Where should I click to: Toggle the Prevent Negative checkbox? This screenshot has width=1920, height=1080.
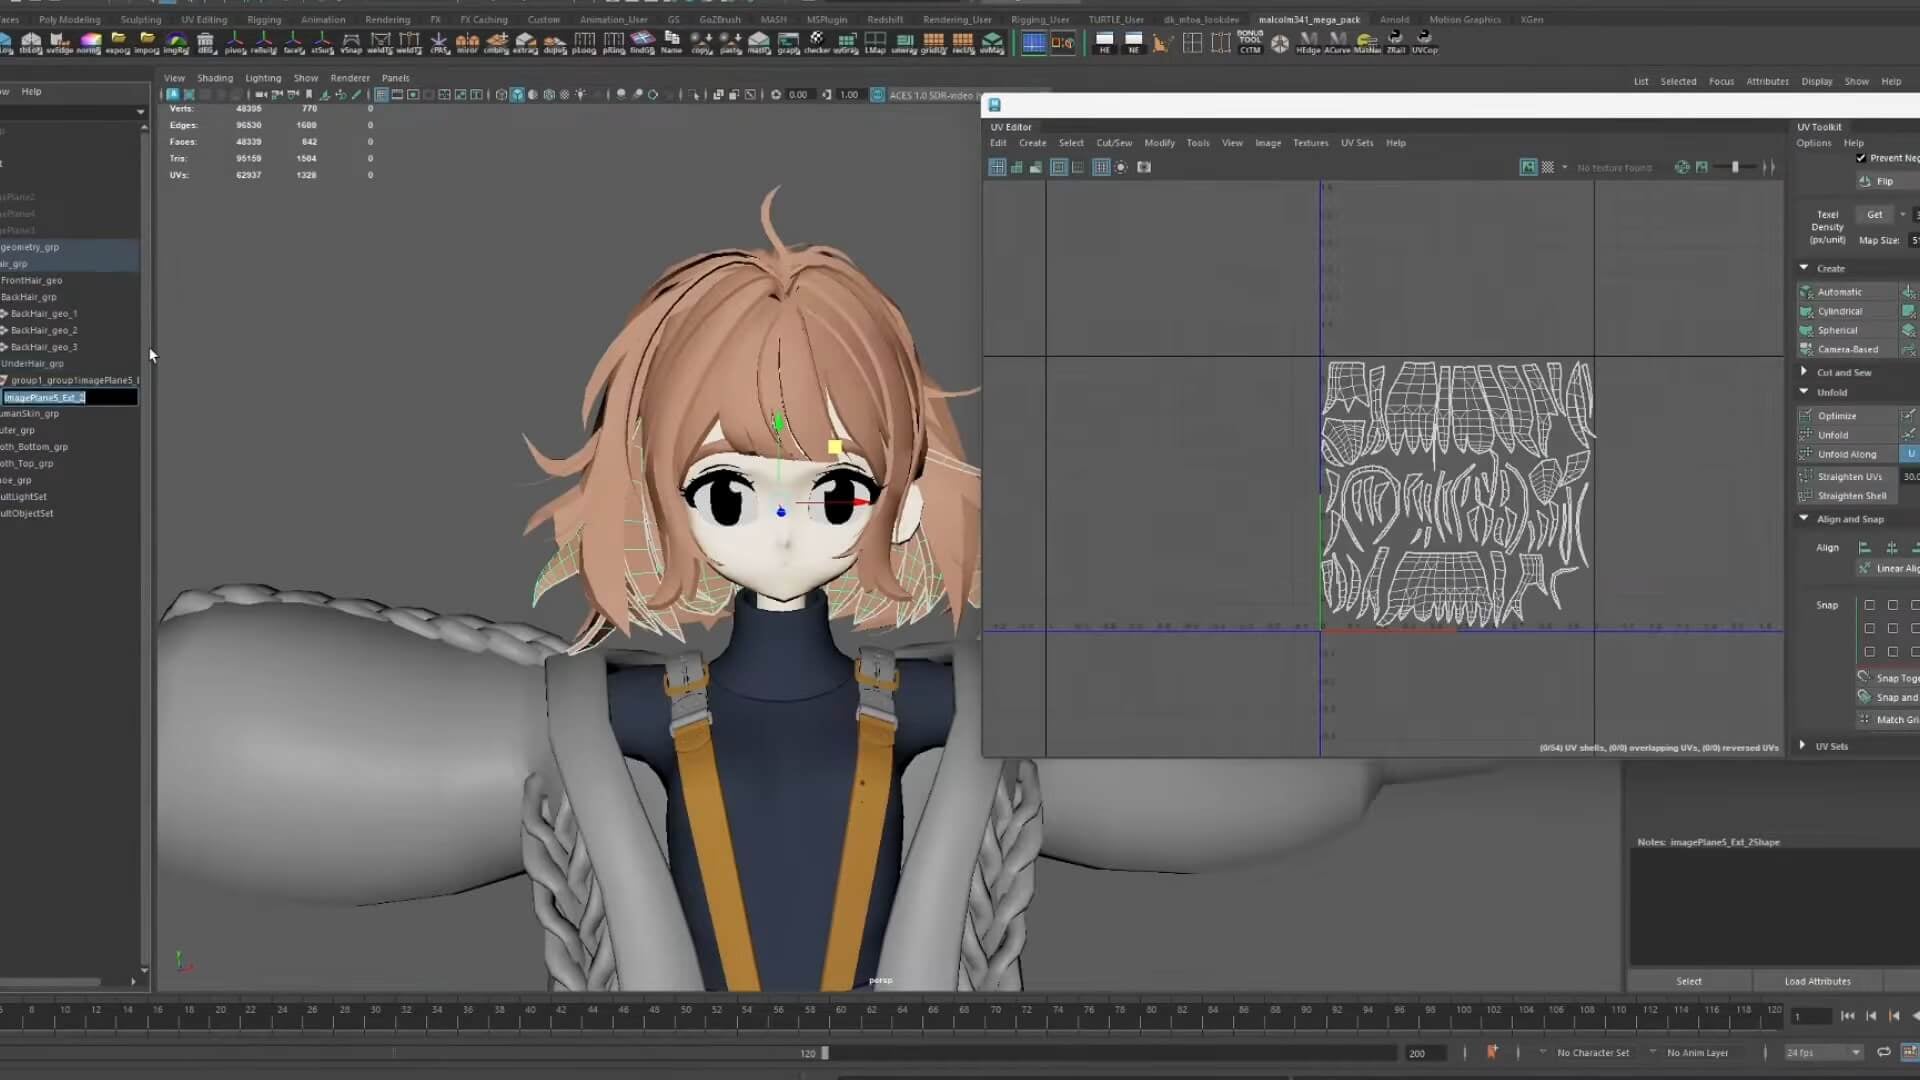tap(1861, 158)
